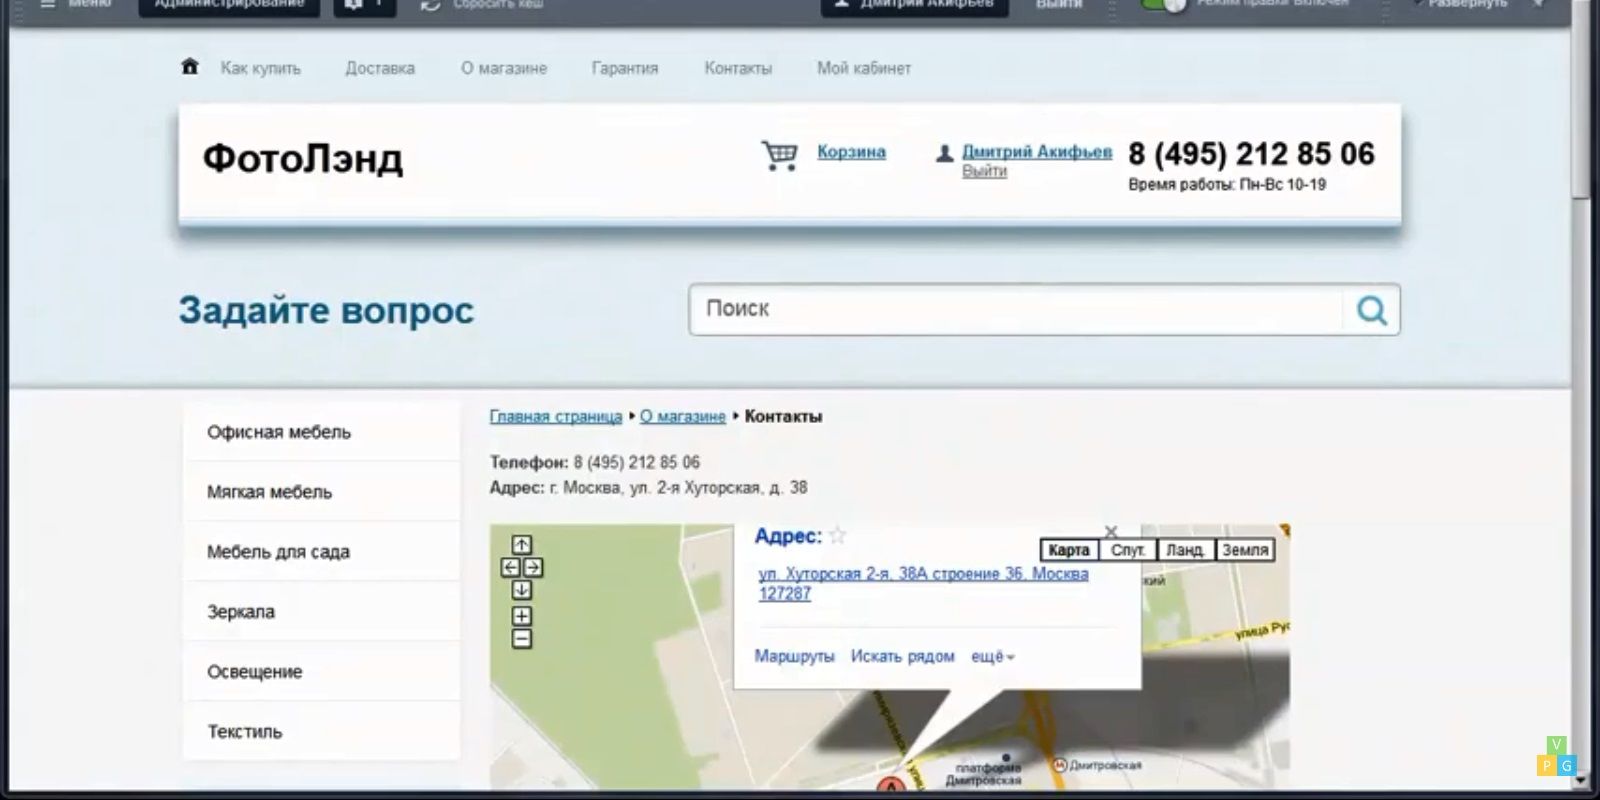1600x800 pixels.
Task: Open the ул. Хуторская address link
Action: (923, 583)
